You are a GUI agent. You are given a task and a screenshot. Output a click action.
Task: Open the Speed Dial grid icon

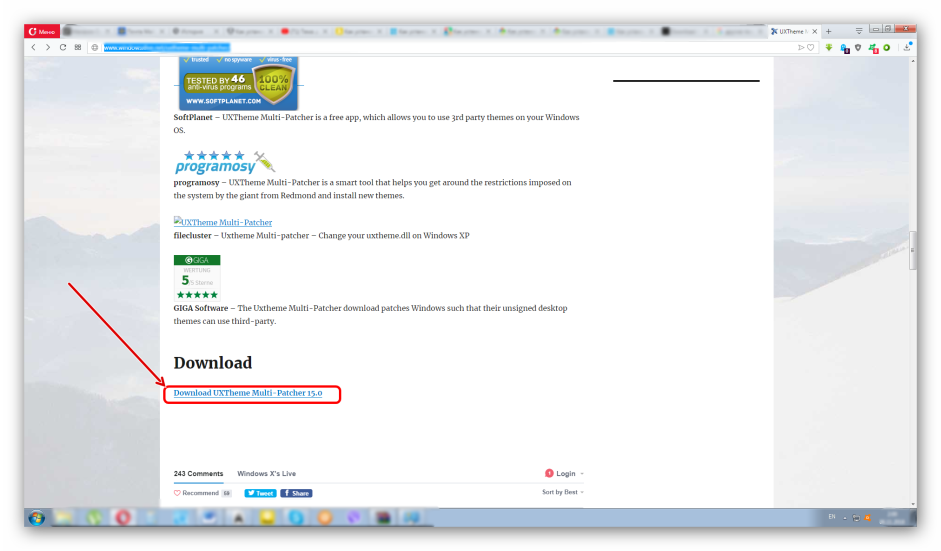pos(78,47)
